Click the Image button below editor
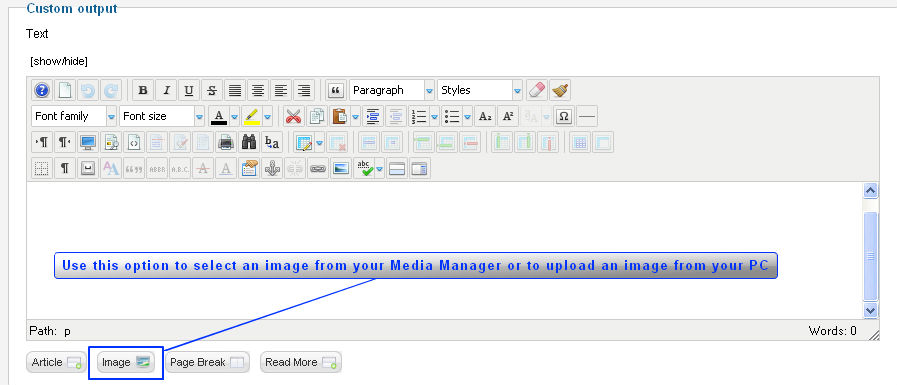Viewport: 897px width, 385px height. pos(126,362)
